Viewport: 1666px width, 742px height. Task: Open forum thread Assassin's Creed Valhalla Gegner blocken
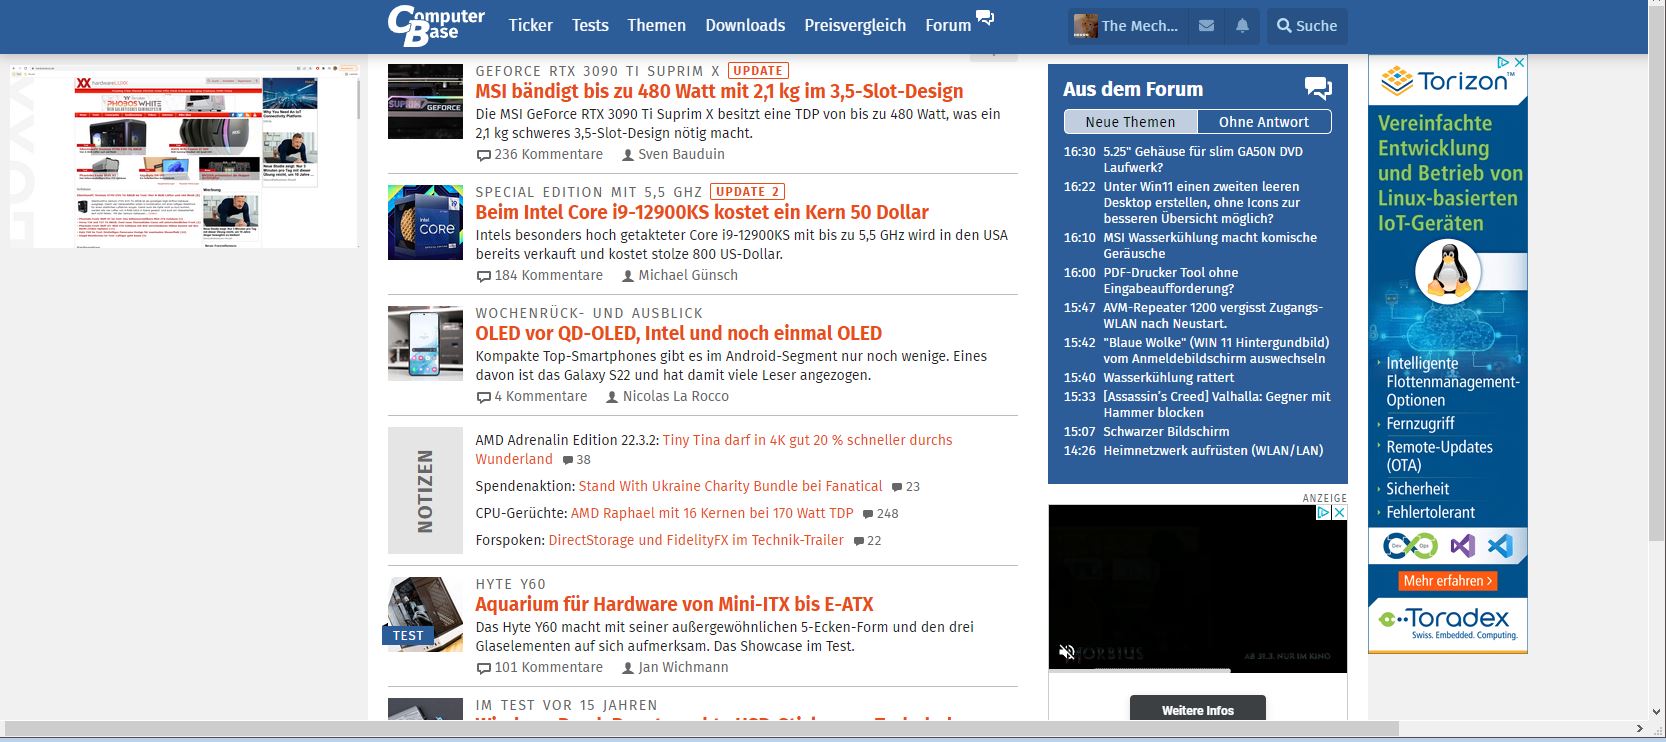[x=1216, y=404]
